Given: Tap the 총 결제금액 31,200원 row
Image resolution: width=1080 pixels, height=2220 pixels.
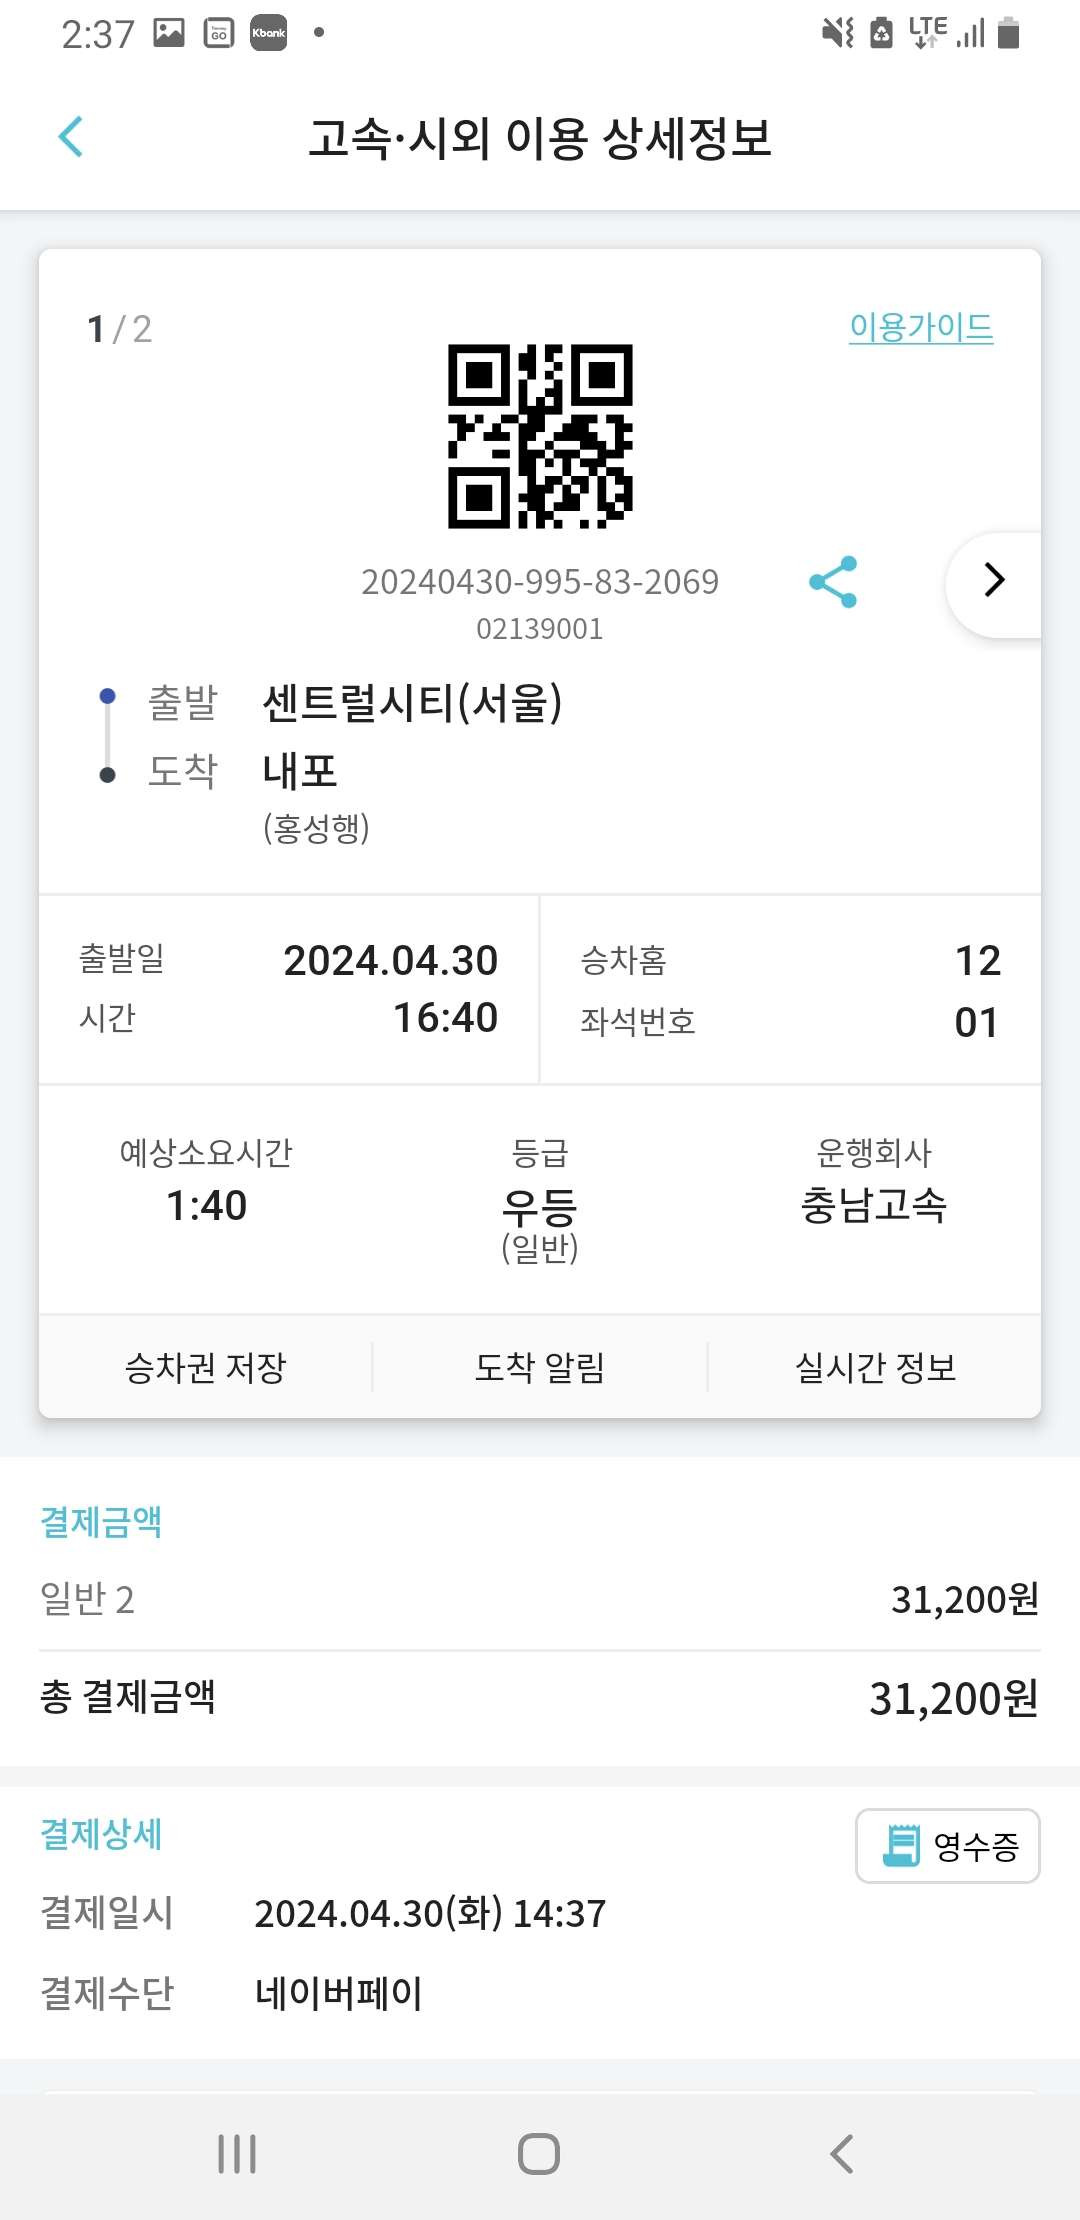Looking at the screenshot, I should [x=540, y=1698].
